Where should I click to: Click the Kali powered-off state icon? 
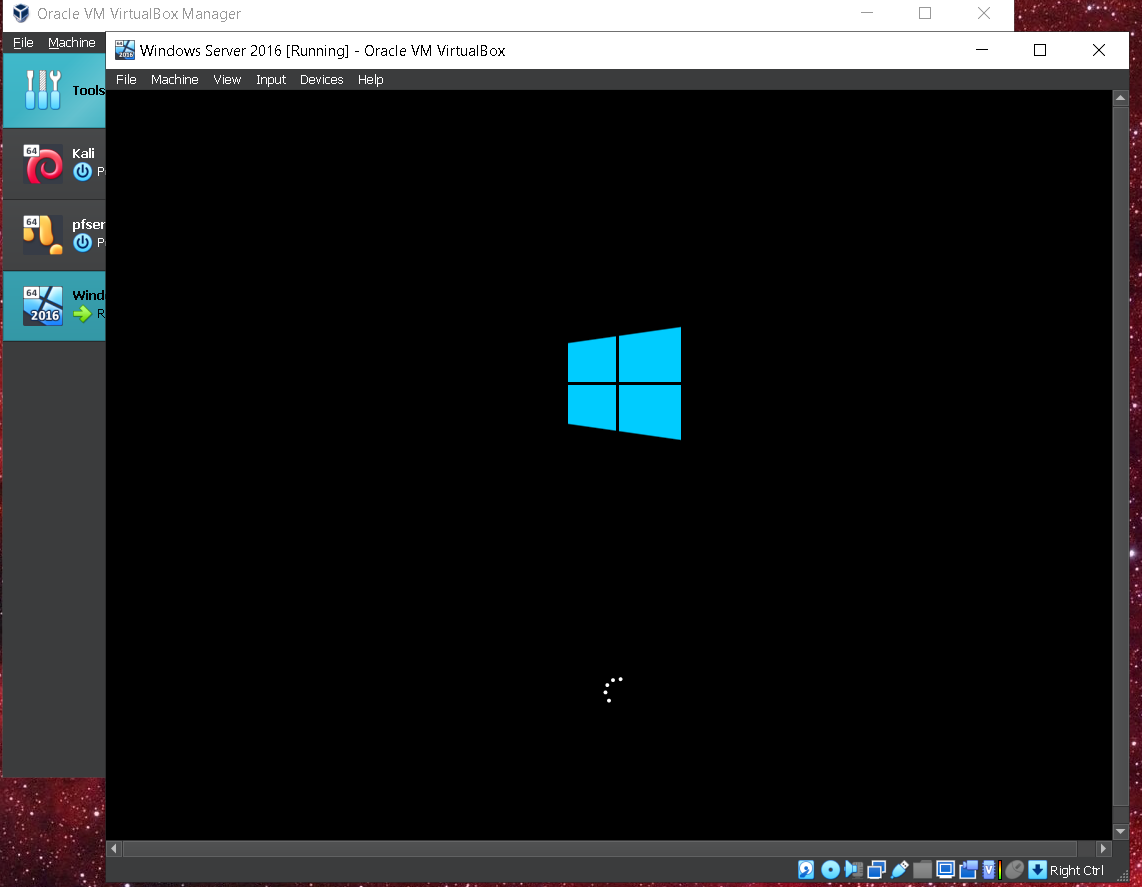[x=82, y=172]
